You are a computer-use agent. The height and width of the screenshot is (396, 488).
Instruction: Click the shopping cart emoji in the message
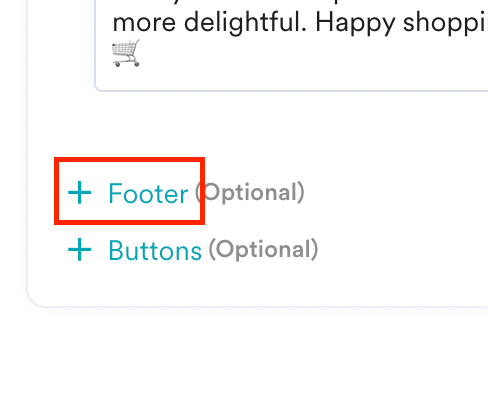(126, 53)
